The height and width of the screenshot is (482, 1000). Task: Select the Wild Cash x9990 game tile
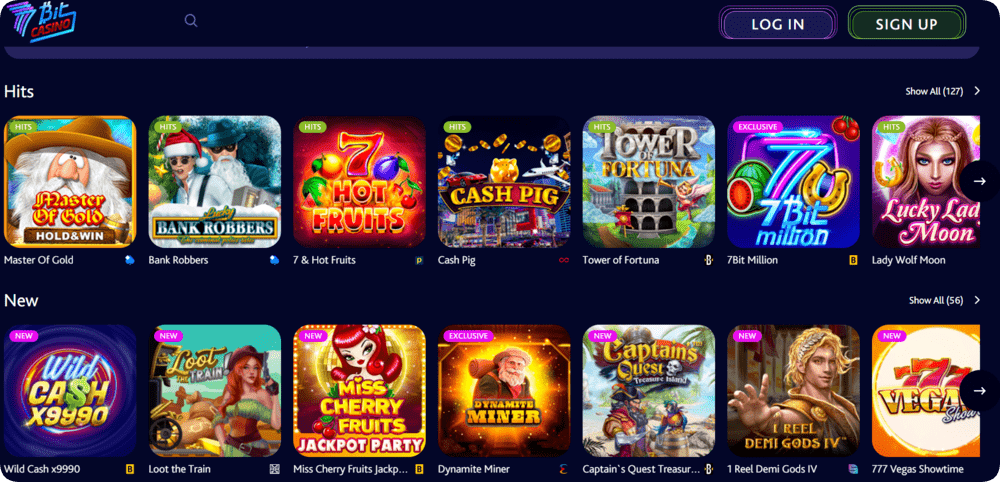tap(70, 391)
